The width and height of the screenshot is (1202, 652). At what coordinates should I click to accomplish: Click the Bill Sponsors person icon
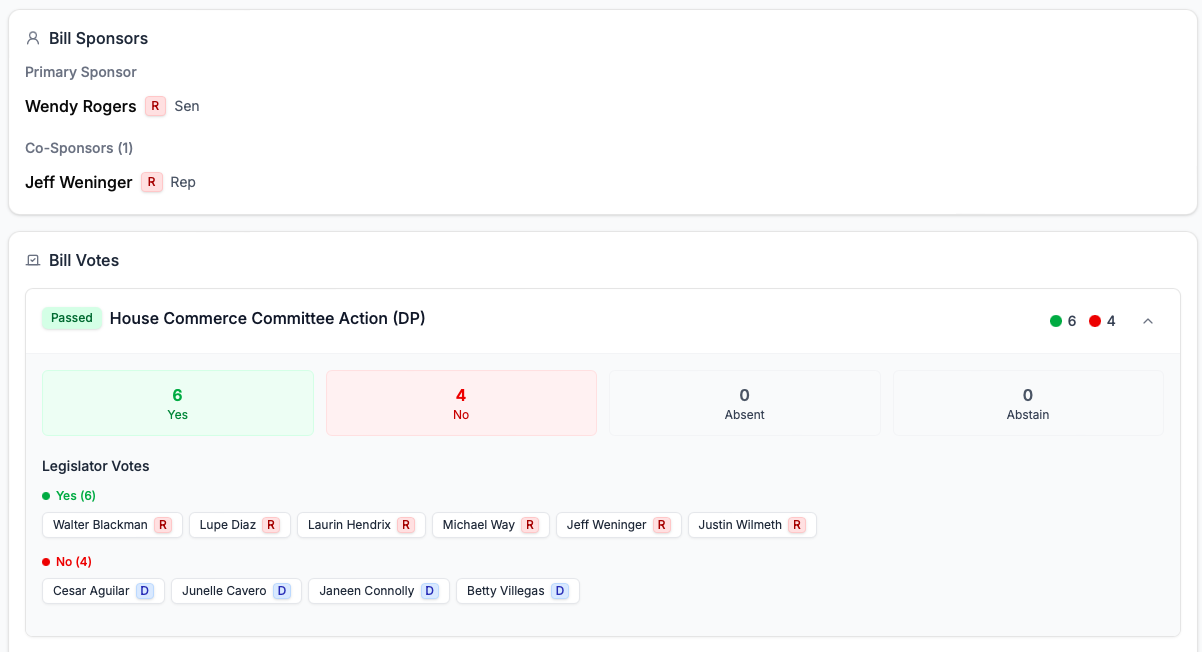(33, 39)
